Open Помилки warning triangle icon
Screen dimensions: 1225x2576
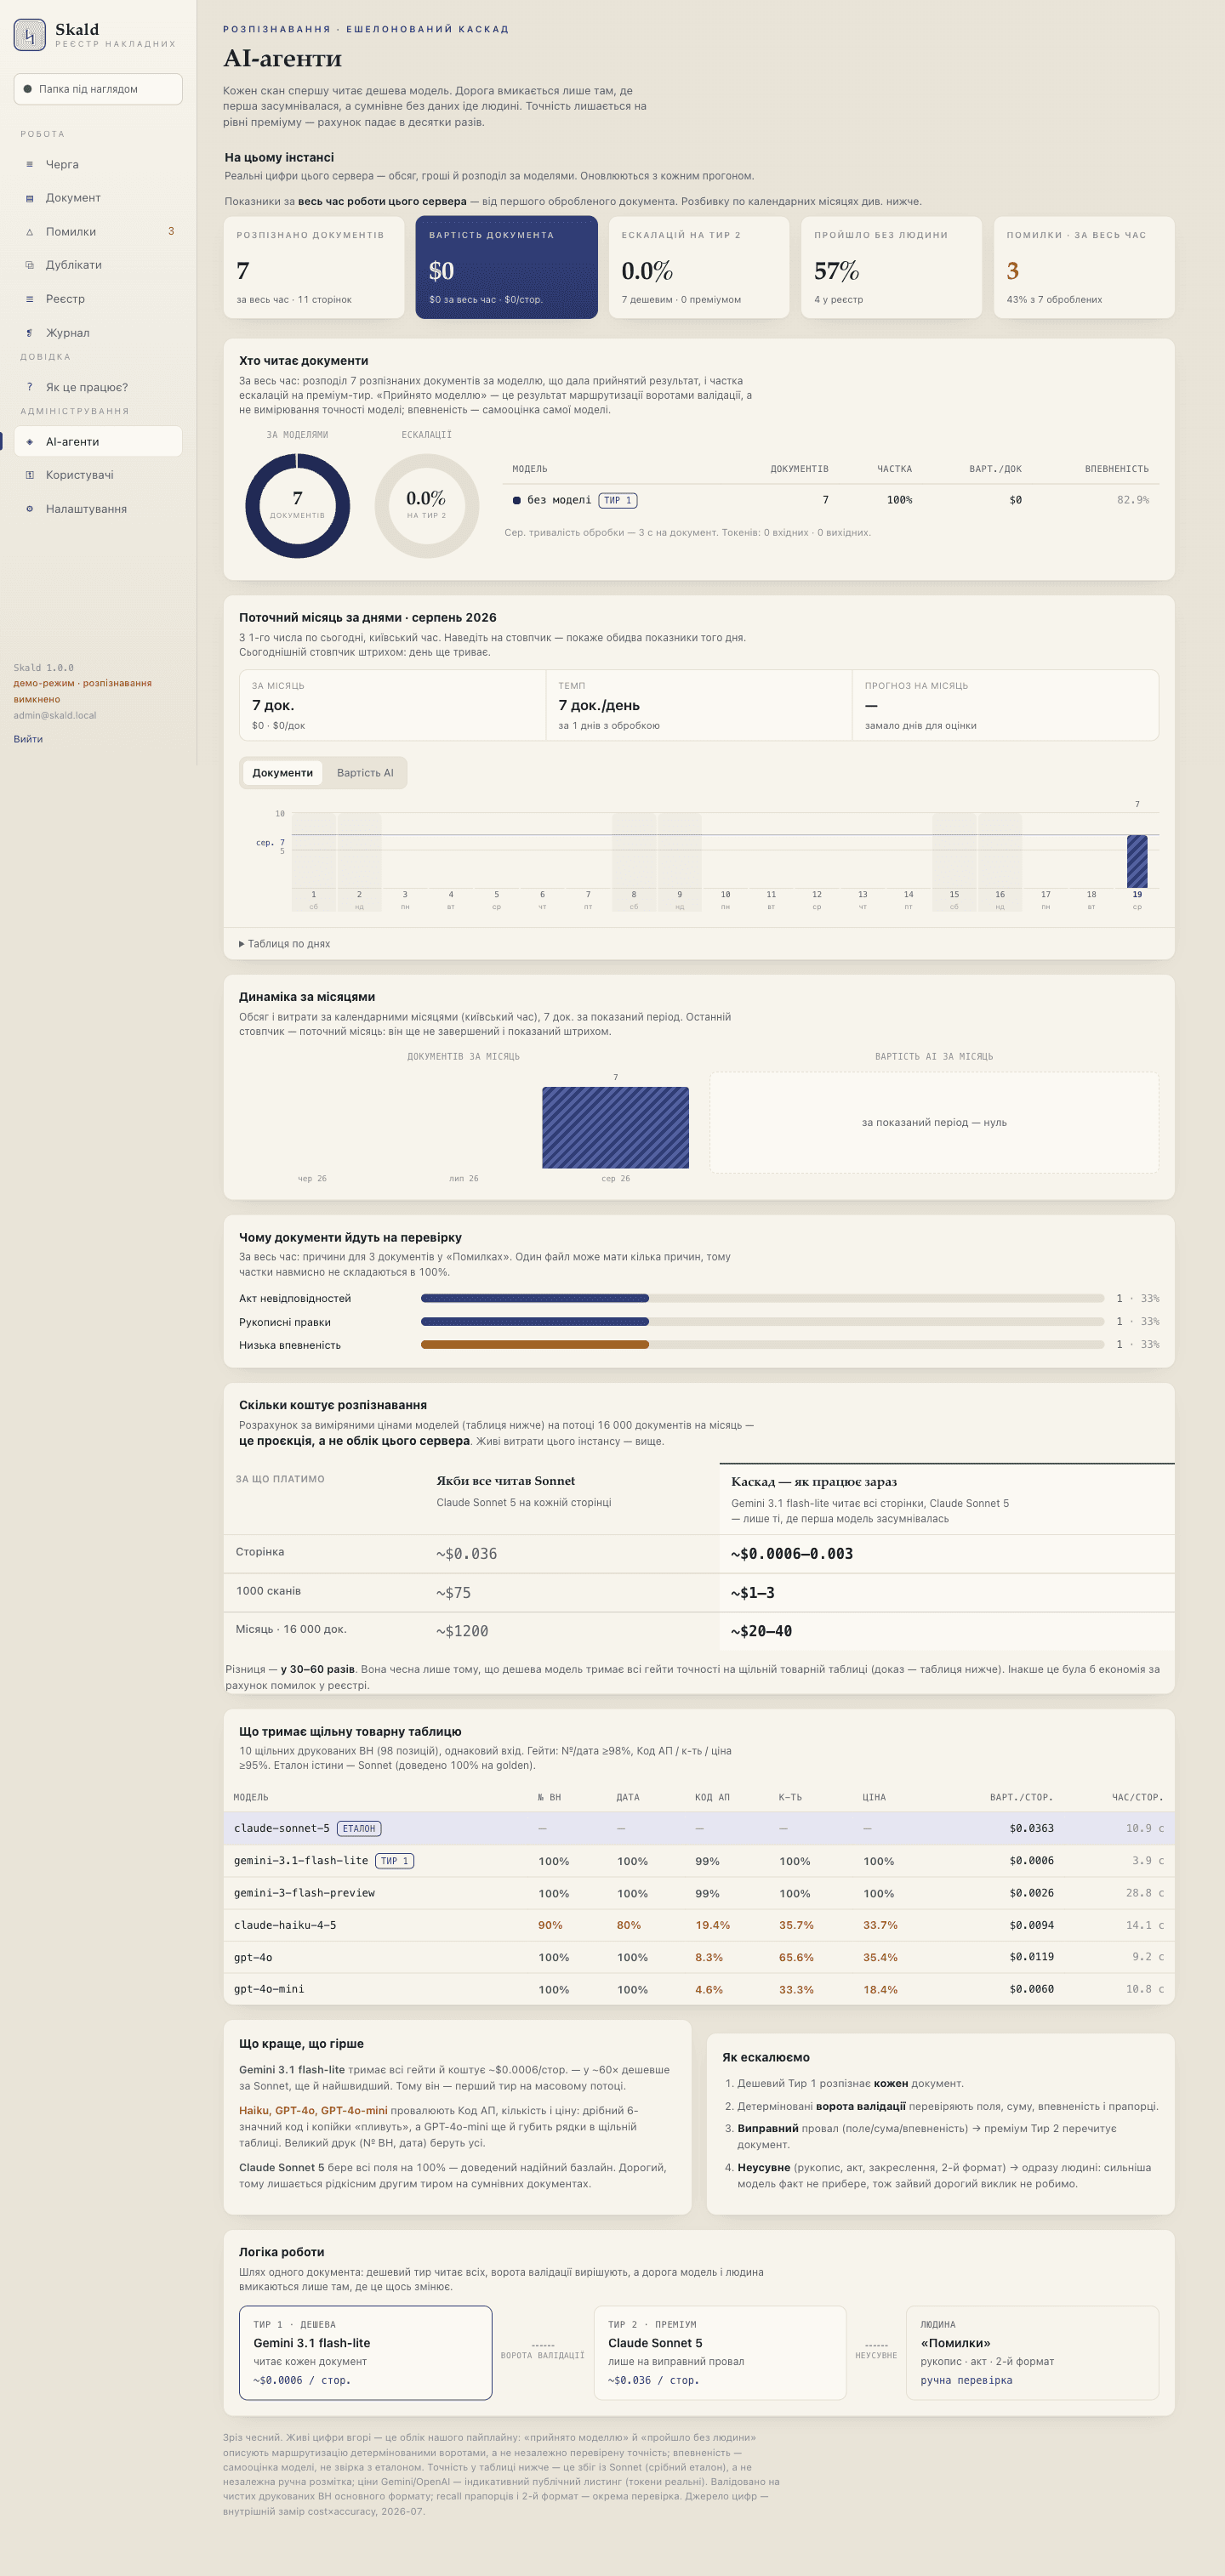(x=29, y=231)
